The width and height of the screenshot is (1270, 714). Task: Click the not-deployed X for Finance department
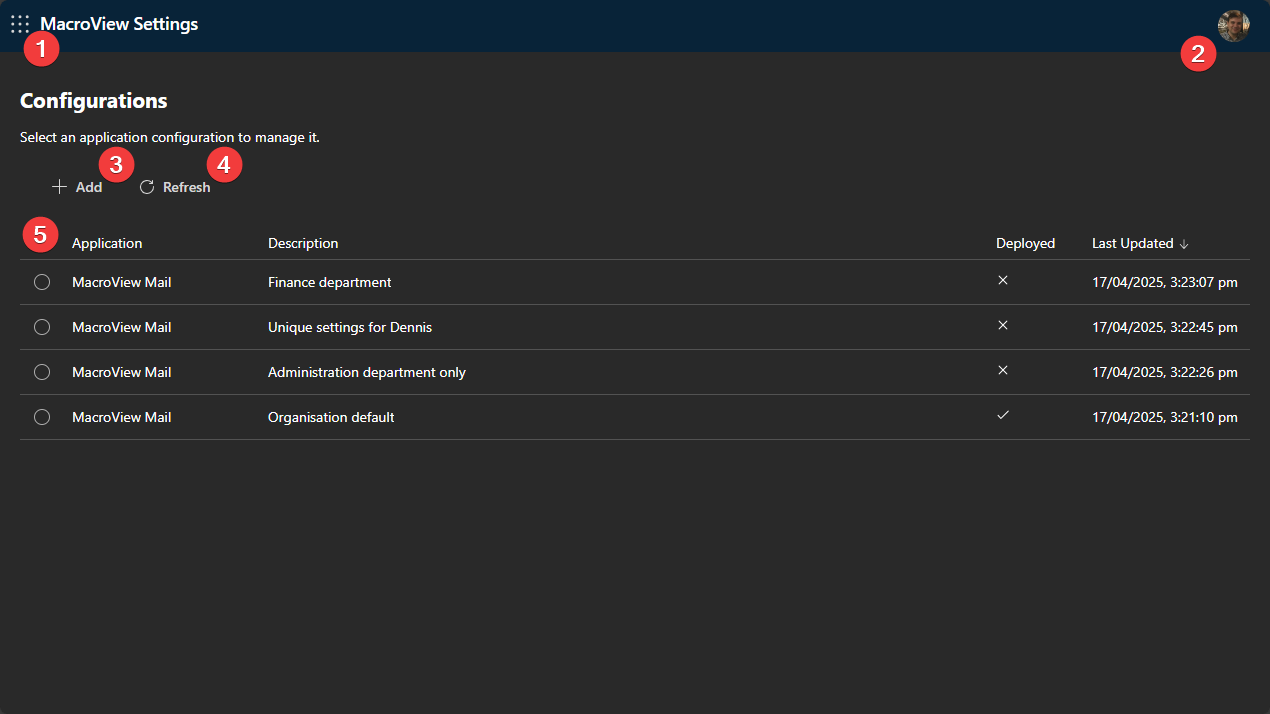click(1003, 280)
